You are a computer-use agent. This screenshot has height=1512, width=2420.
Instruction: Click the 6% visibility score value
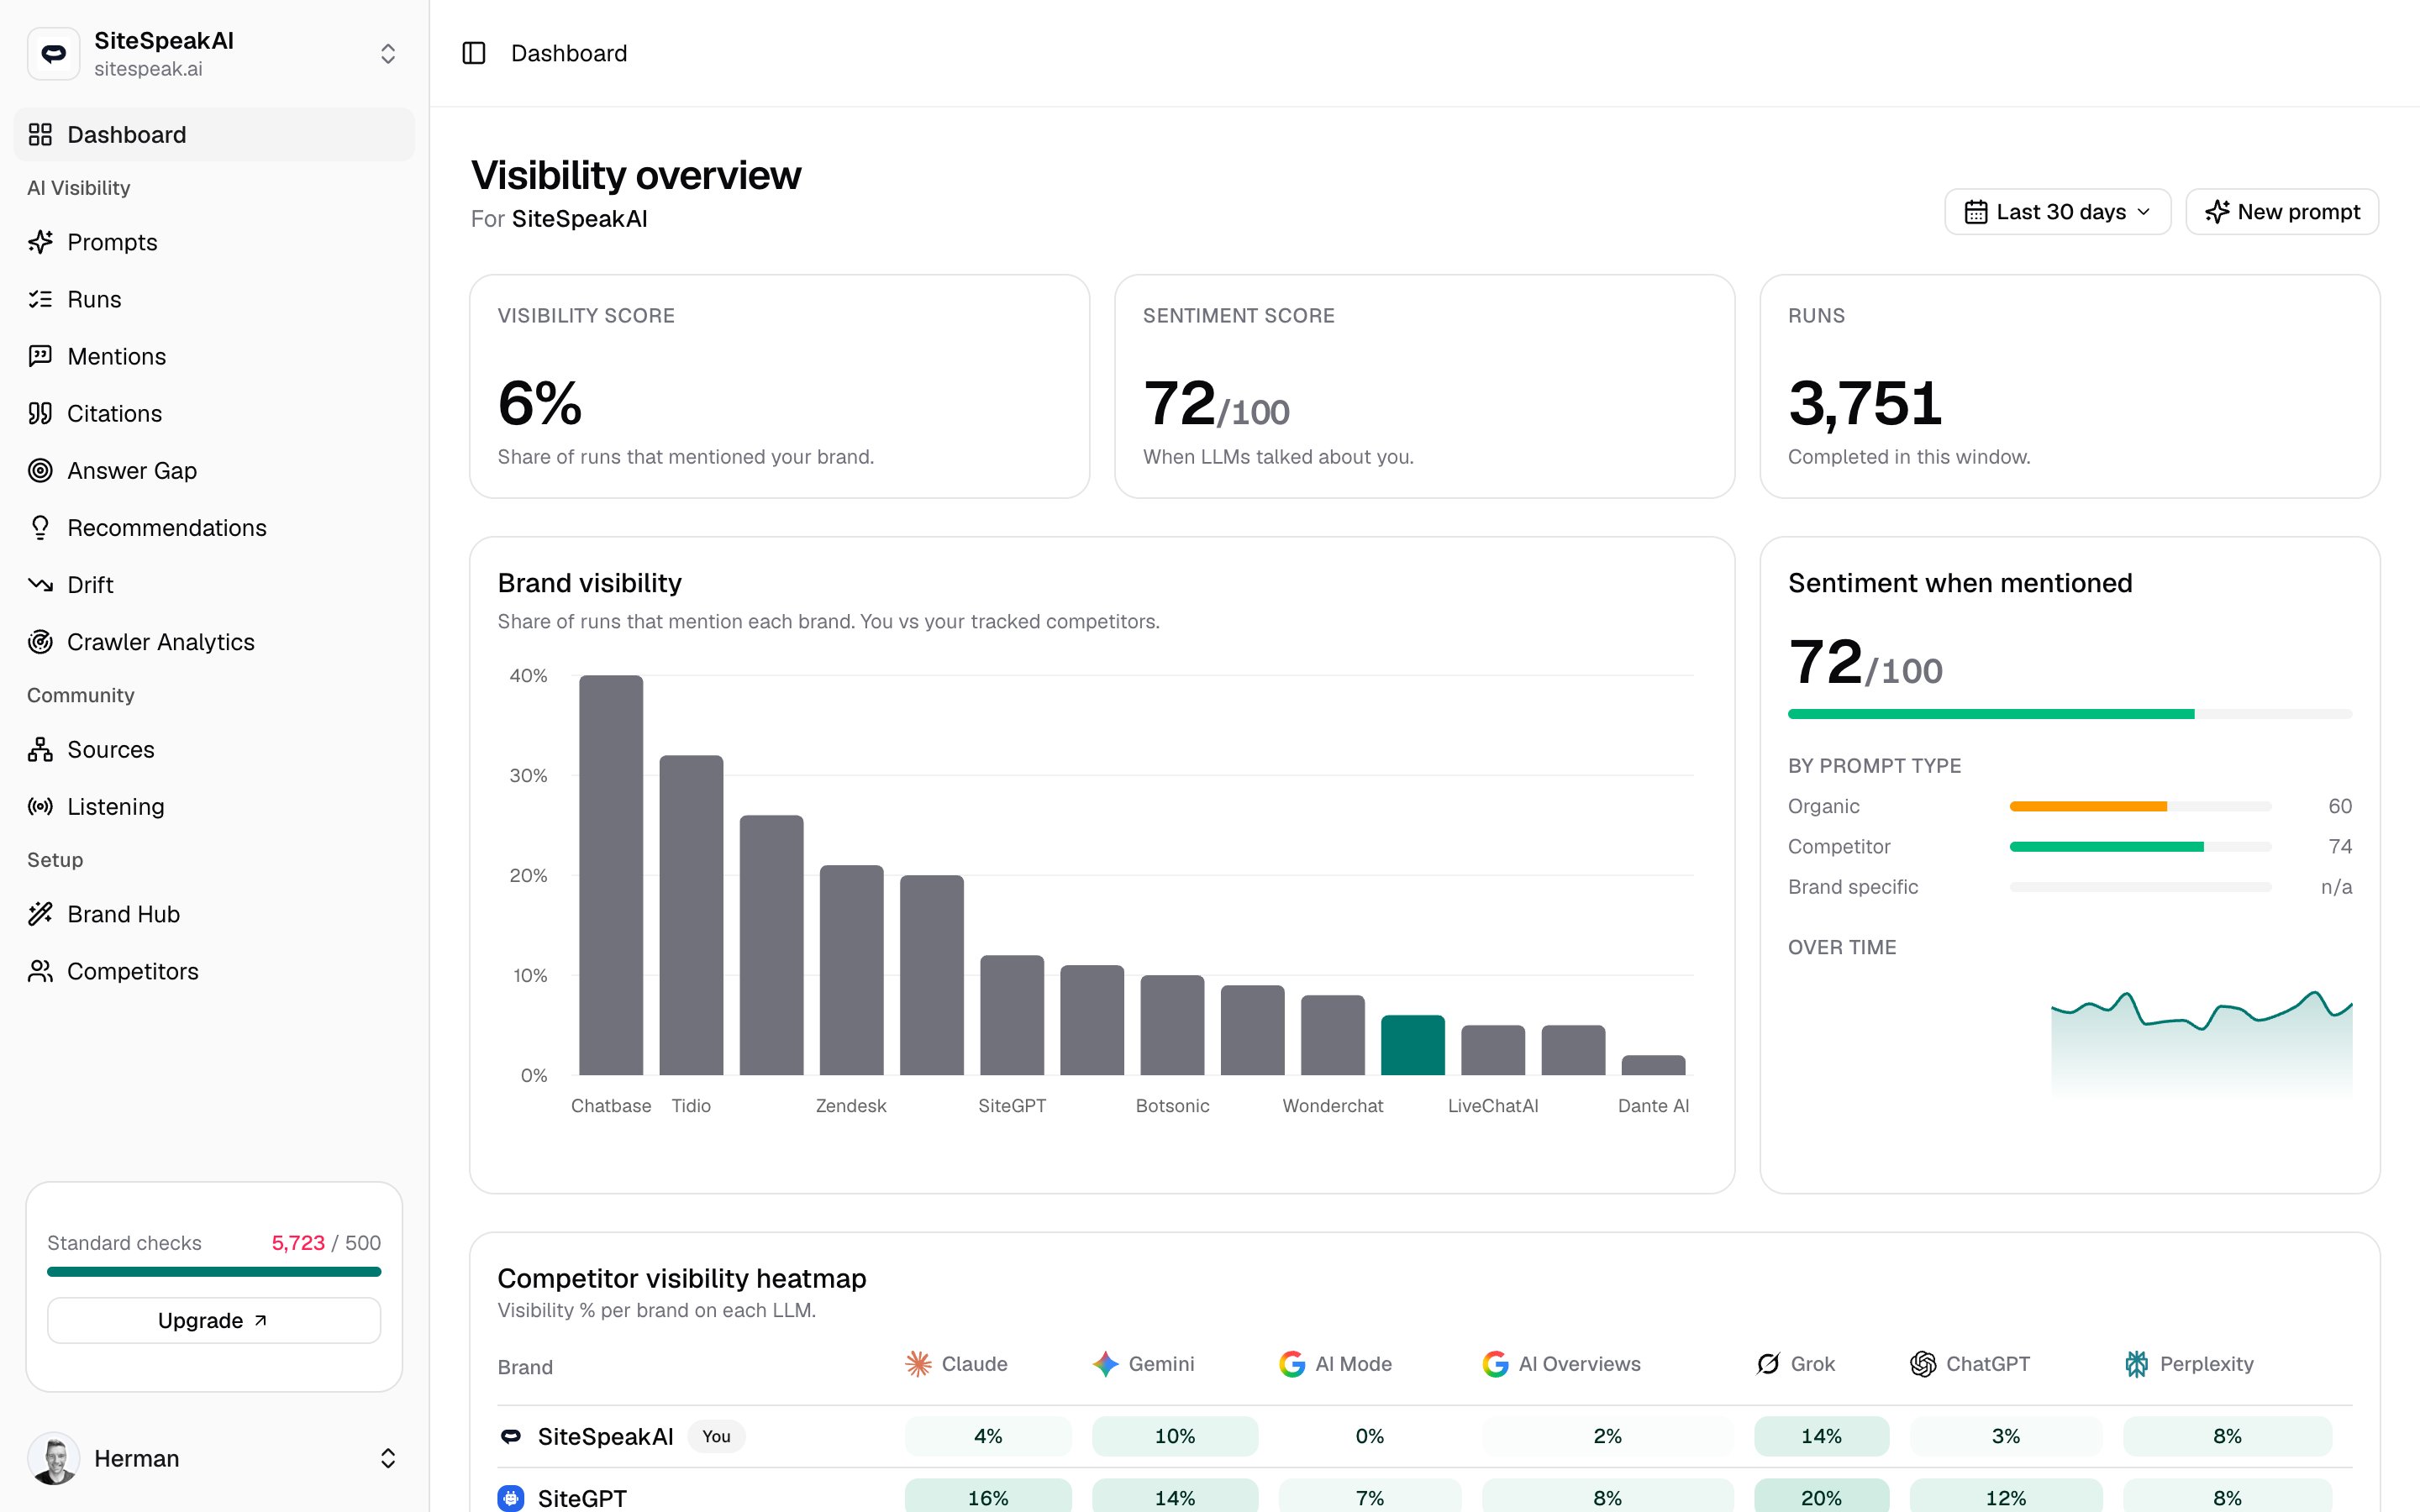click(x=540, y=403)
